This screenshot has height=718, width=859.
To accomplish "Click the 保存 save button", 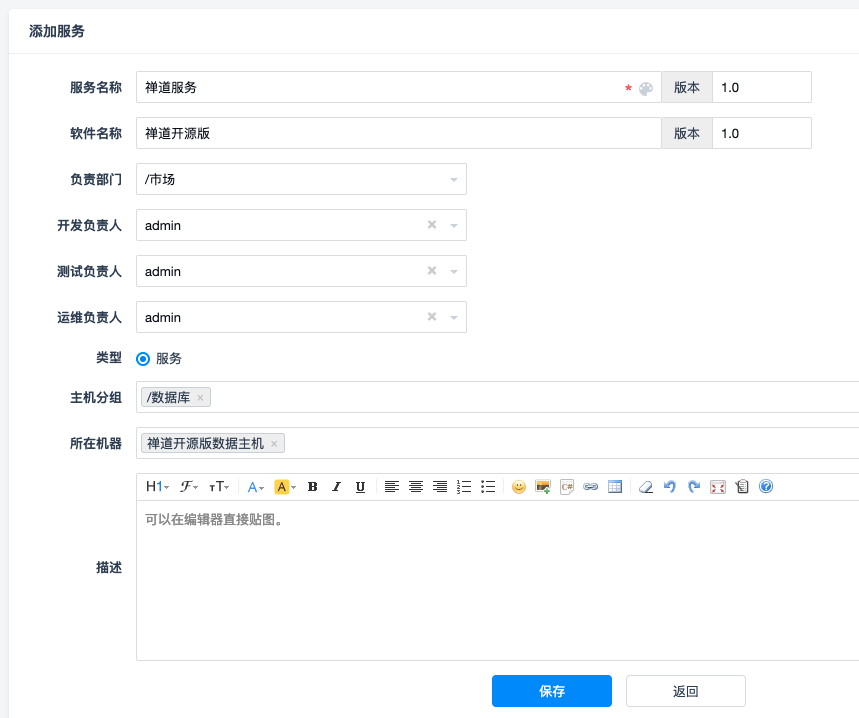I will click(551, 691).
